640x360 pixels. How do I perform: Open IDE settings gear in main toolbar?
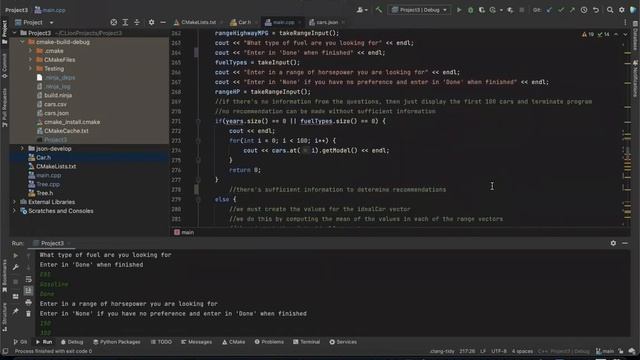tap(622, 10)
